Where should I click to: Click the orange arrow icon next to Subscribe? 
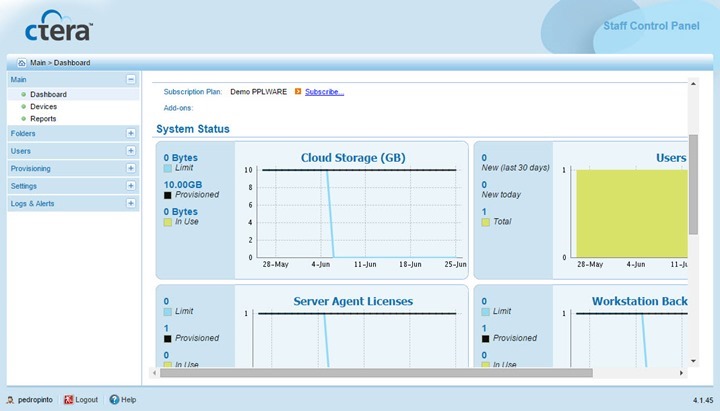[x=298, y=92]
